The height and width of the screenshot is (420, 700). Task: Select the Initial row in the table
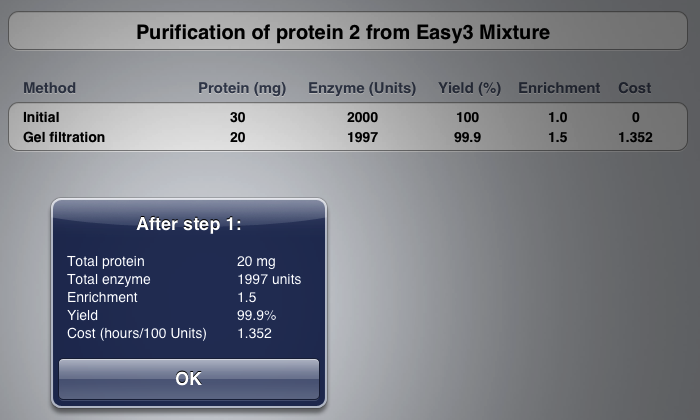click(348, 117)
